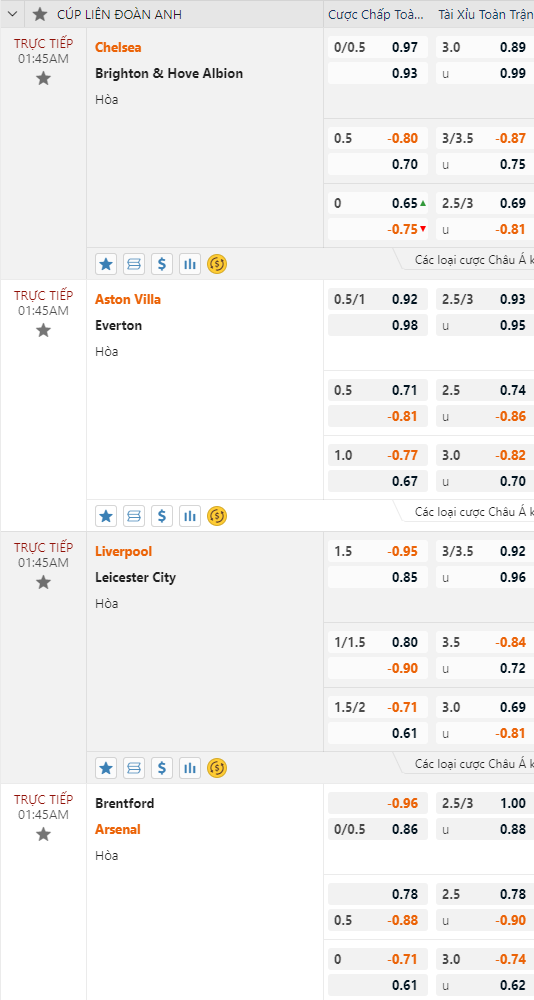The image size is (534, 1000).
Task: Select the Tài Xỉu Toàn Trận column header
Action: click(485, 14)
